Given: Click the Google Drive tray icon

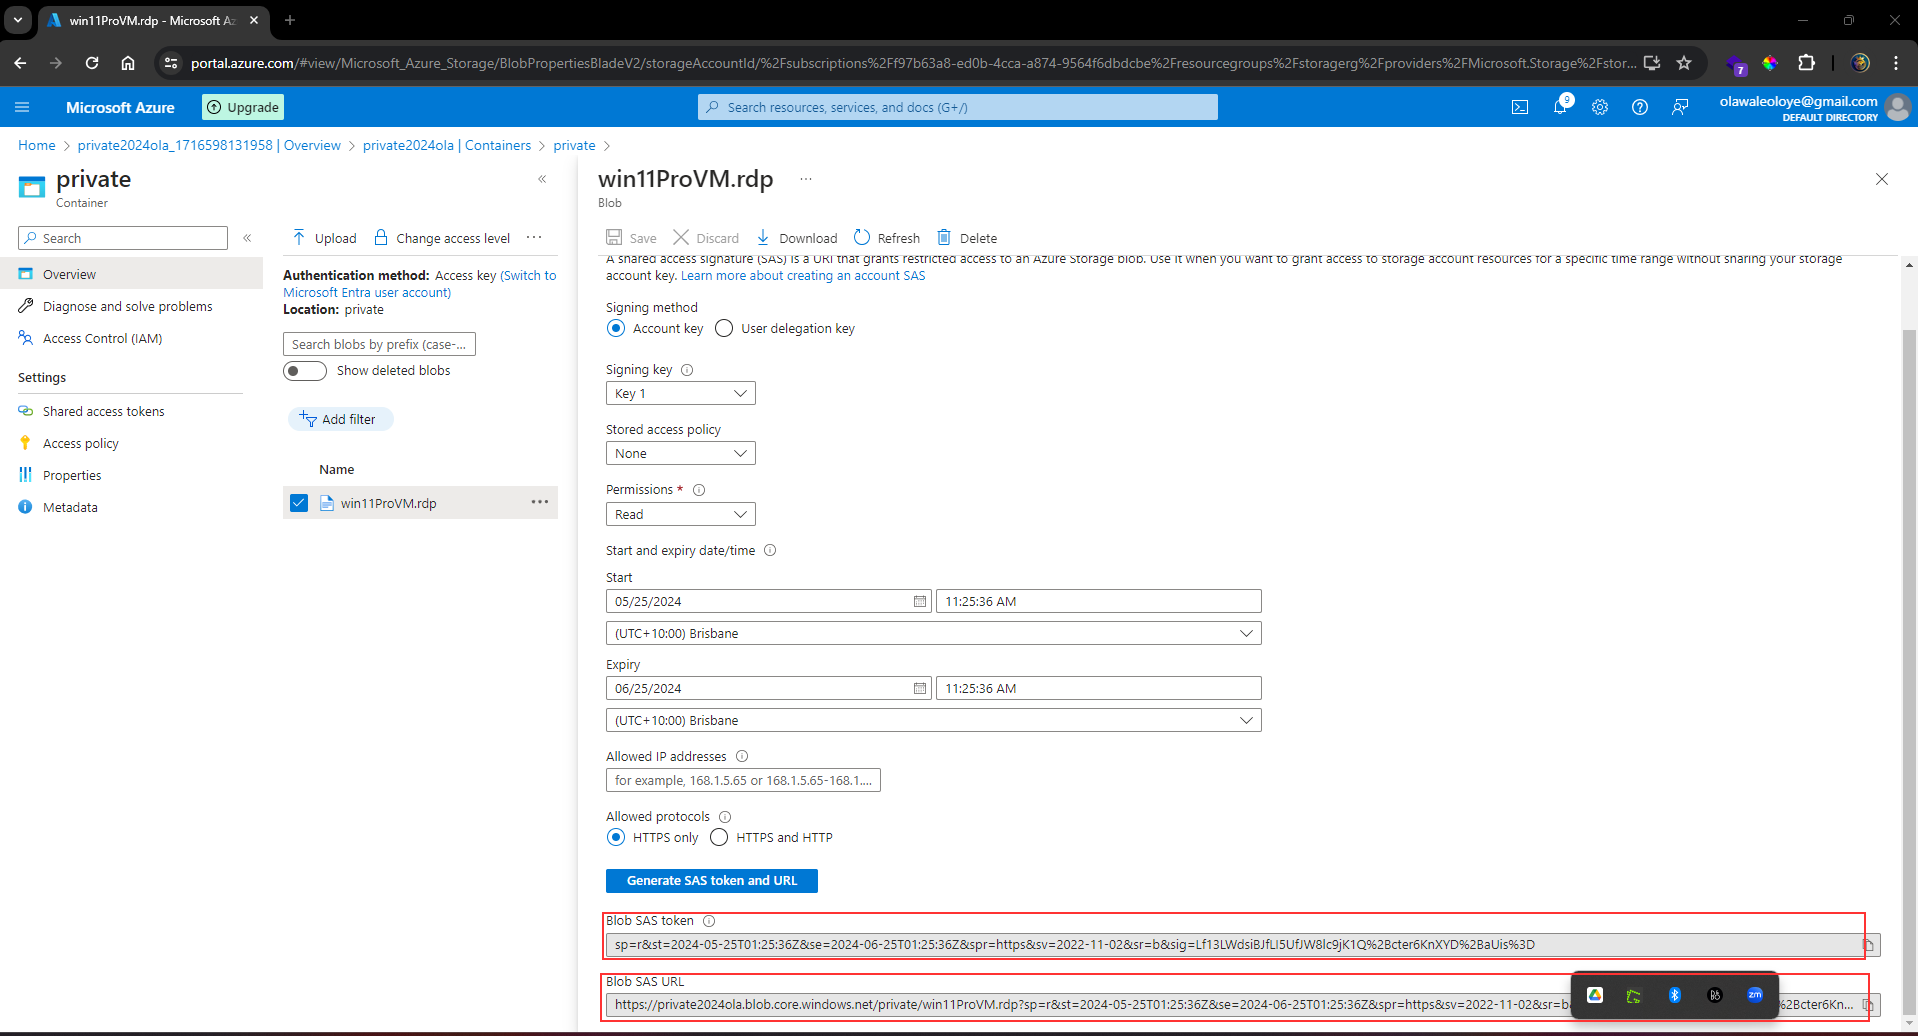Looking at the screenshot, I should (1595, 995).
